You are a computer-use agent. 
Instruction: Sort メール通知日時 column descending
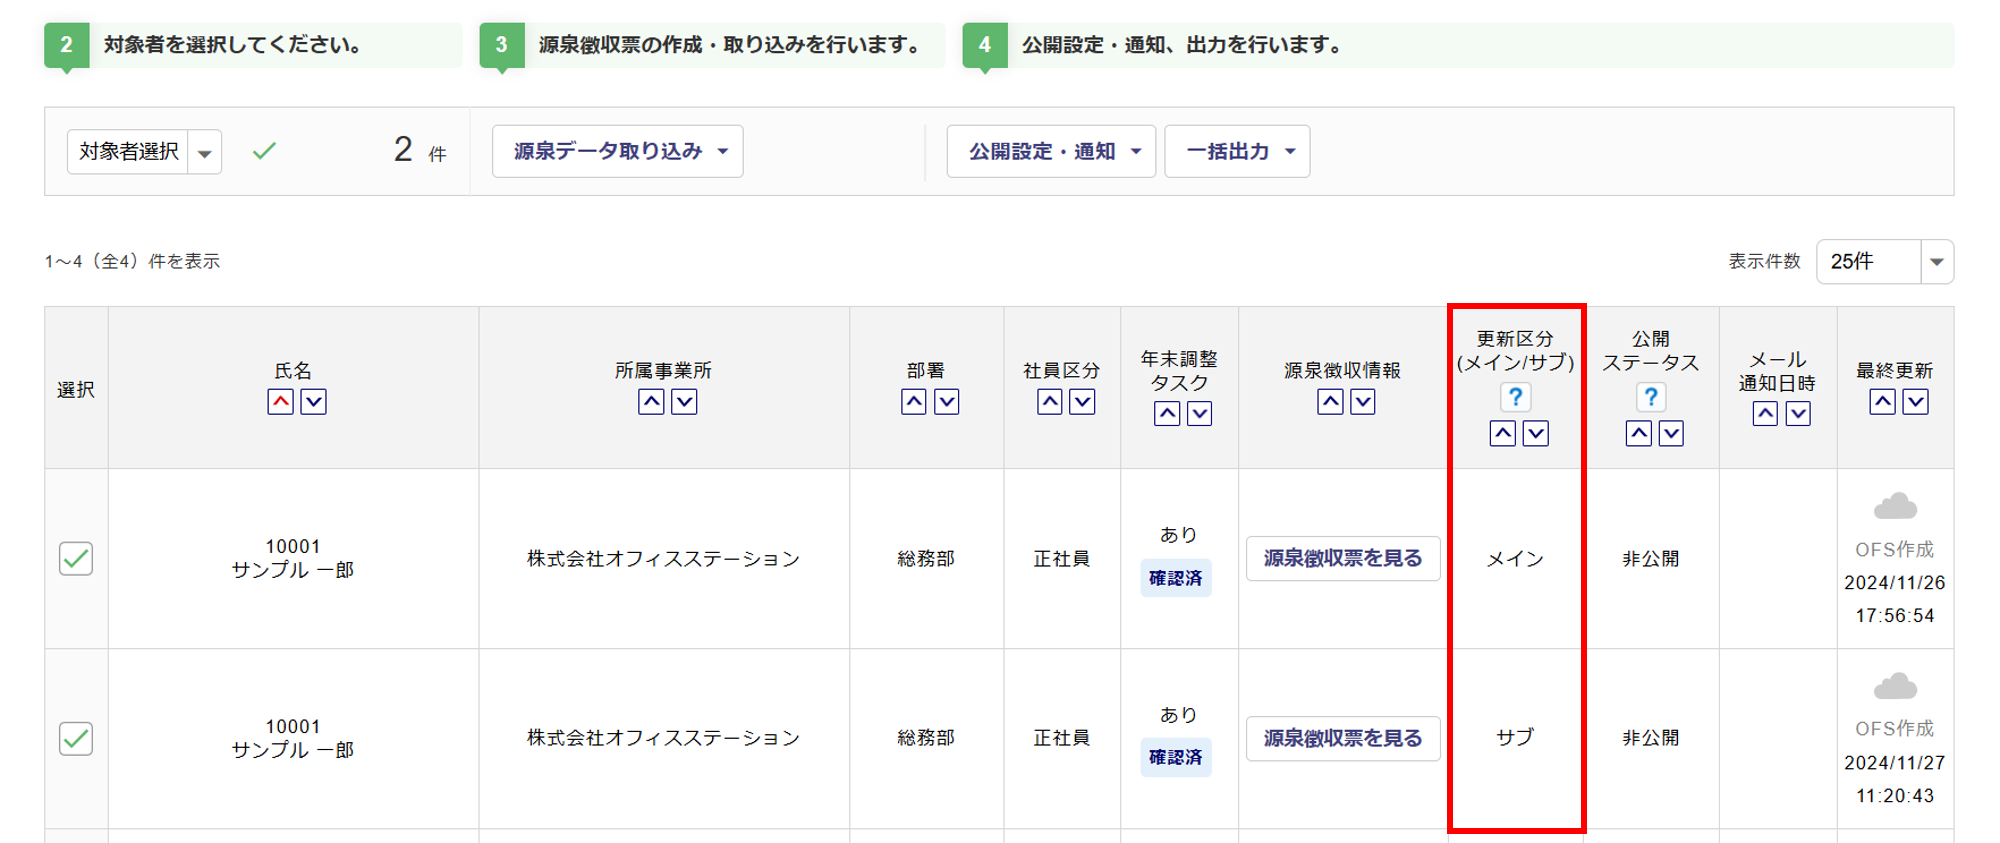point(1798,414)
